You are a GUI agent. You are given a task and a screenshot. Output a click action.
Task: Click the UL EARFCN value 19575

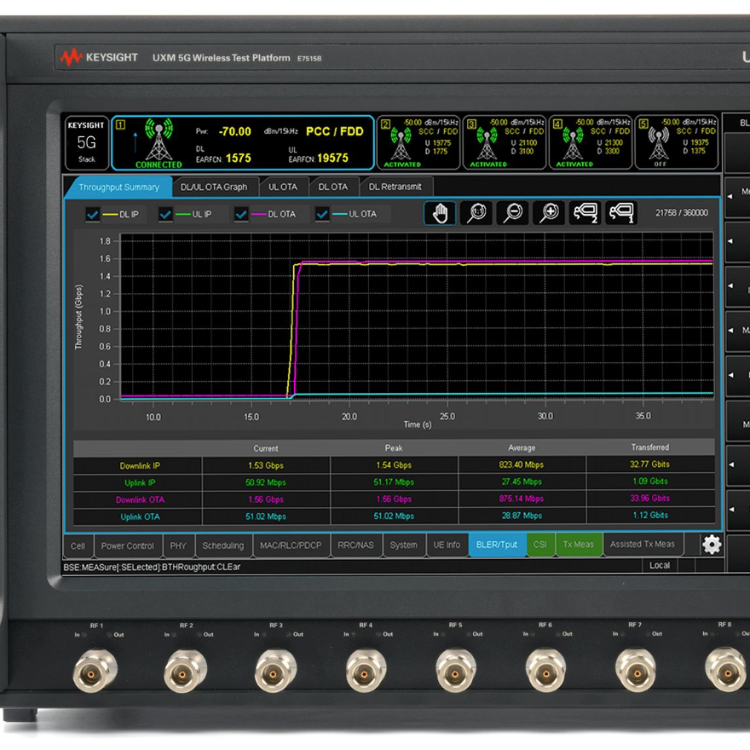click(333, 158)
